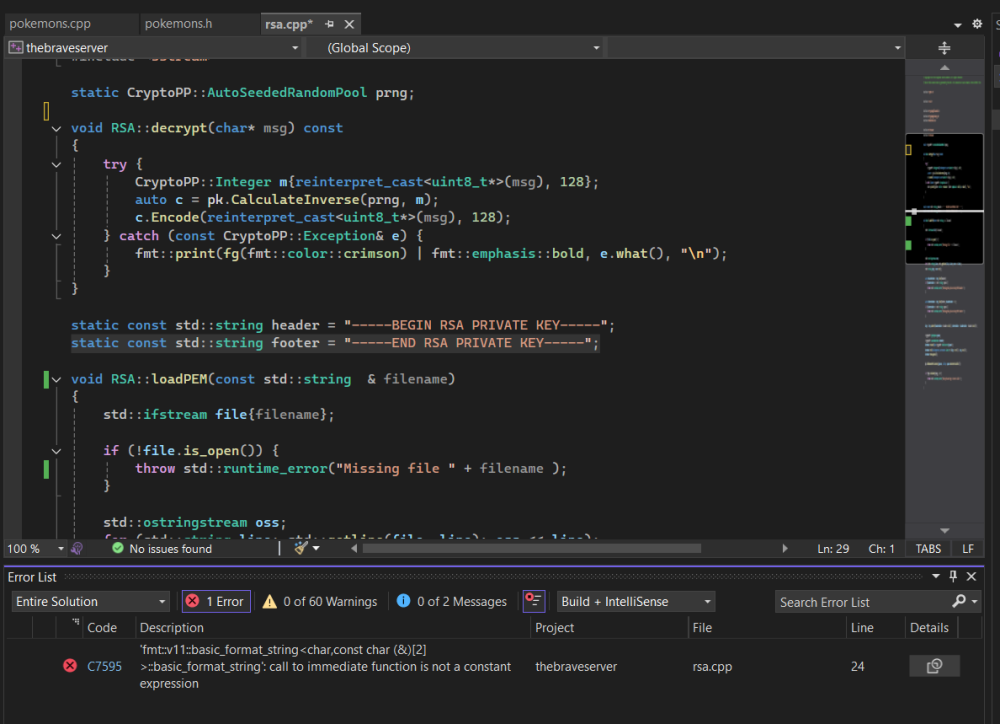Screen dimensions: 1000x724
Task: Pin the Error List panel
Action: tap(953, 577)
